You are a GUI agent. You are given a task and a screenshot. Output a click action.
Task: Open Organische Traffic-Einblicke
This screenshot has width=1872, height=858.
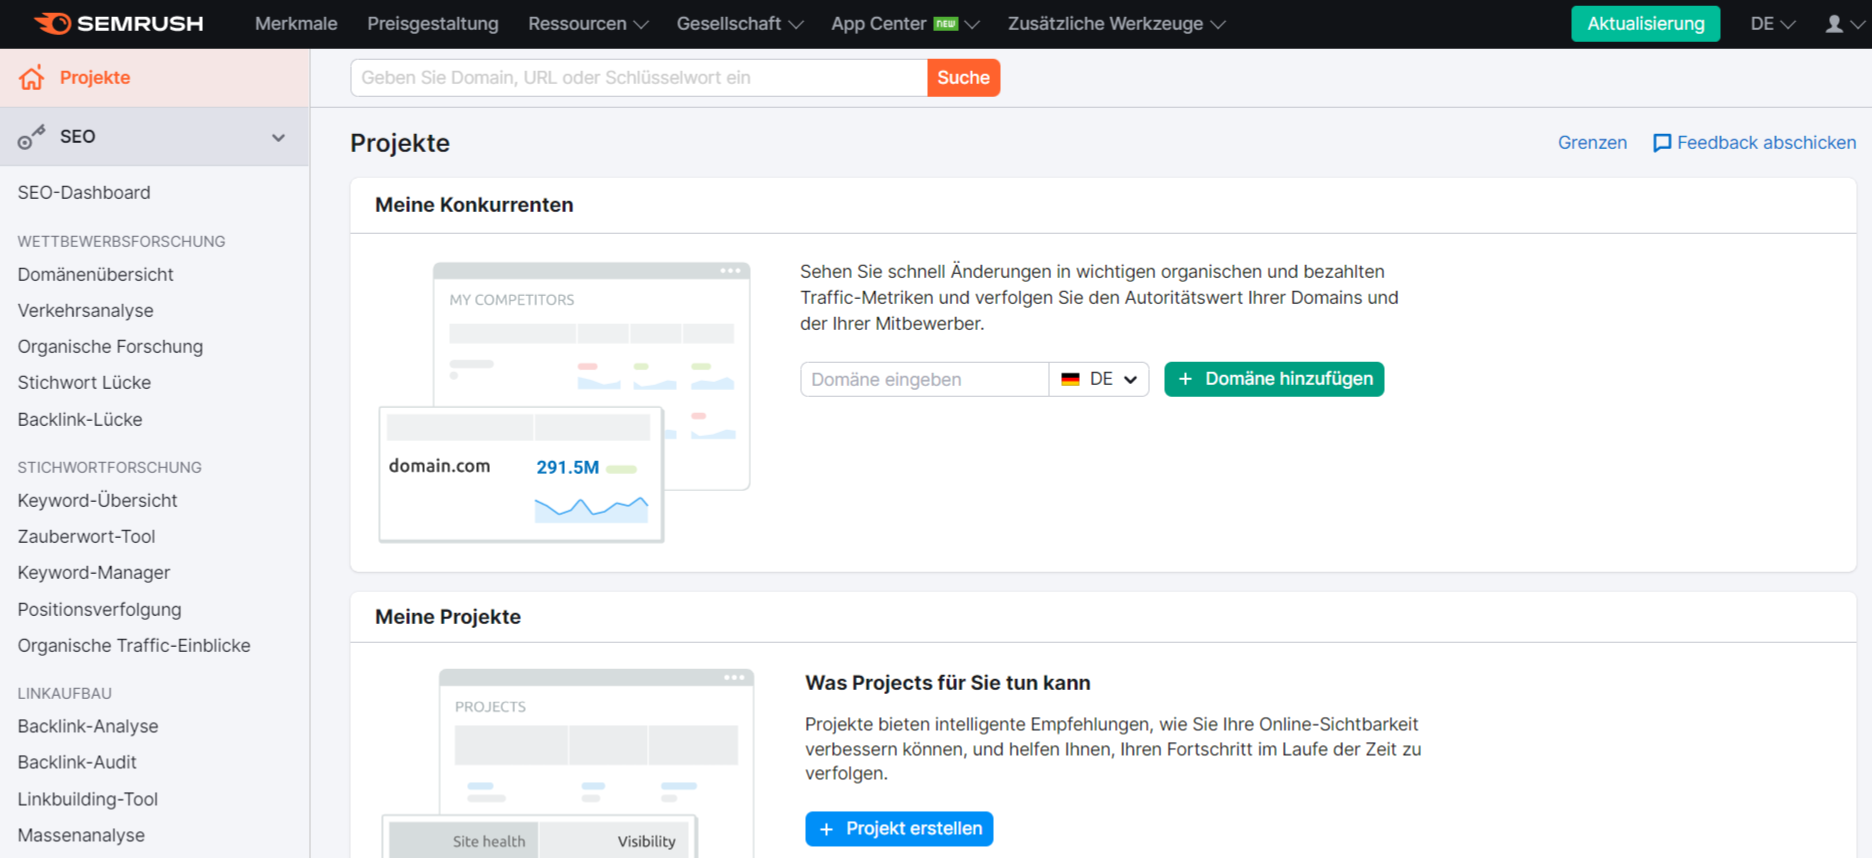coord(134,646)
